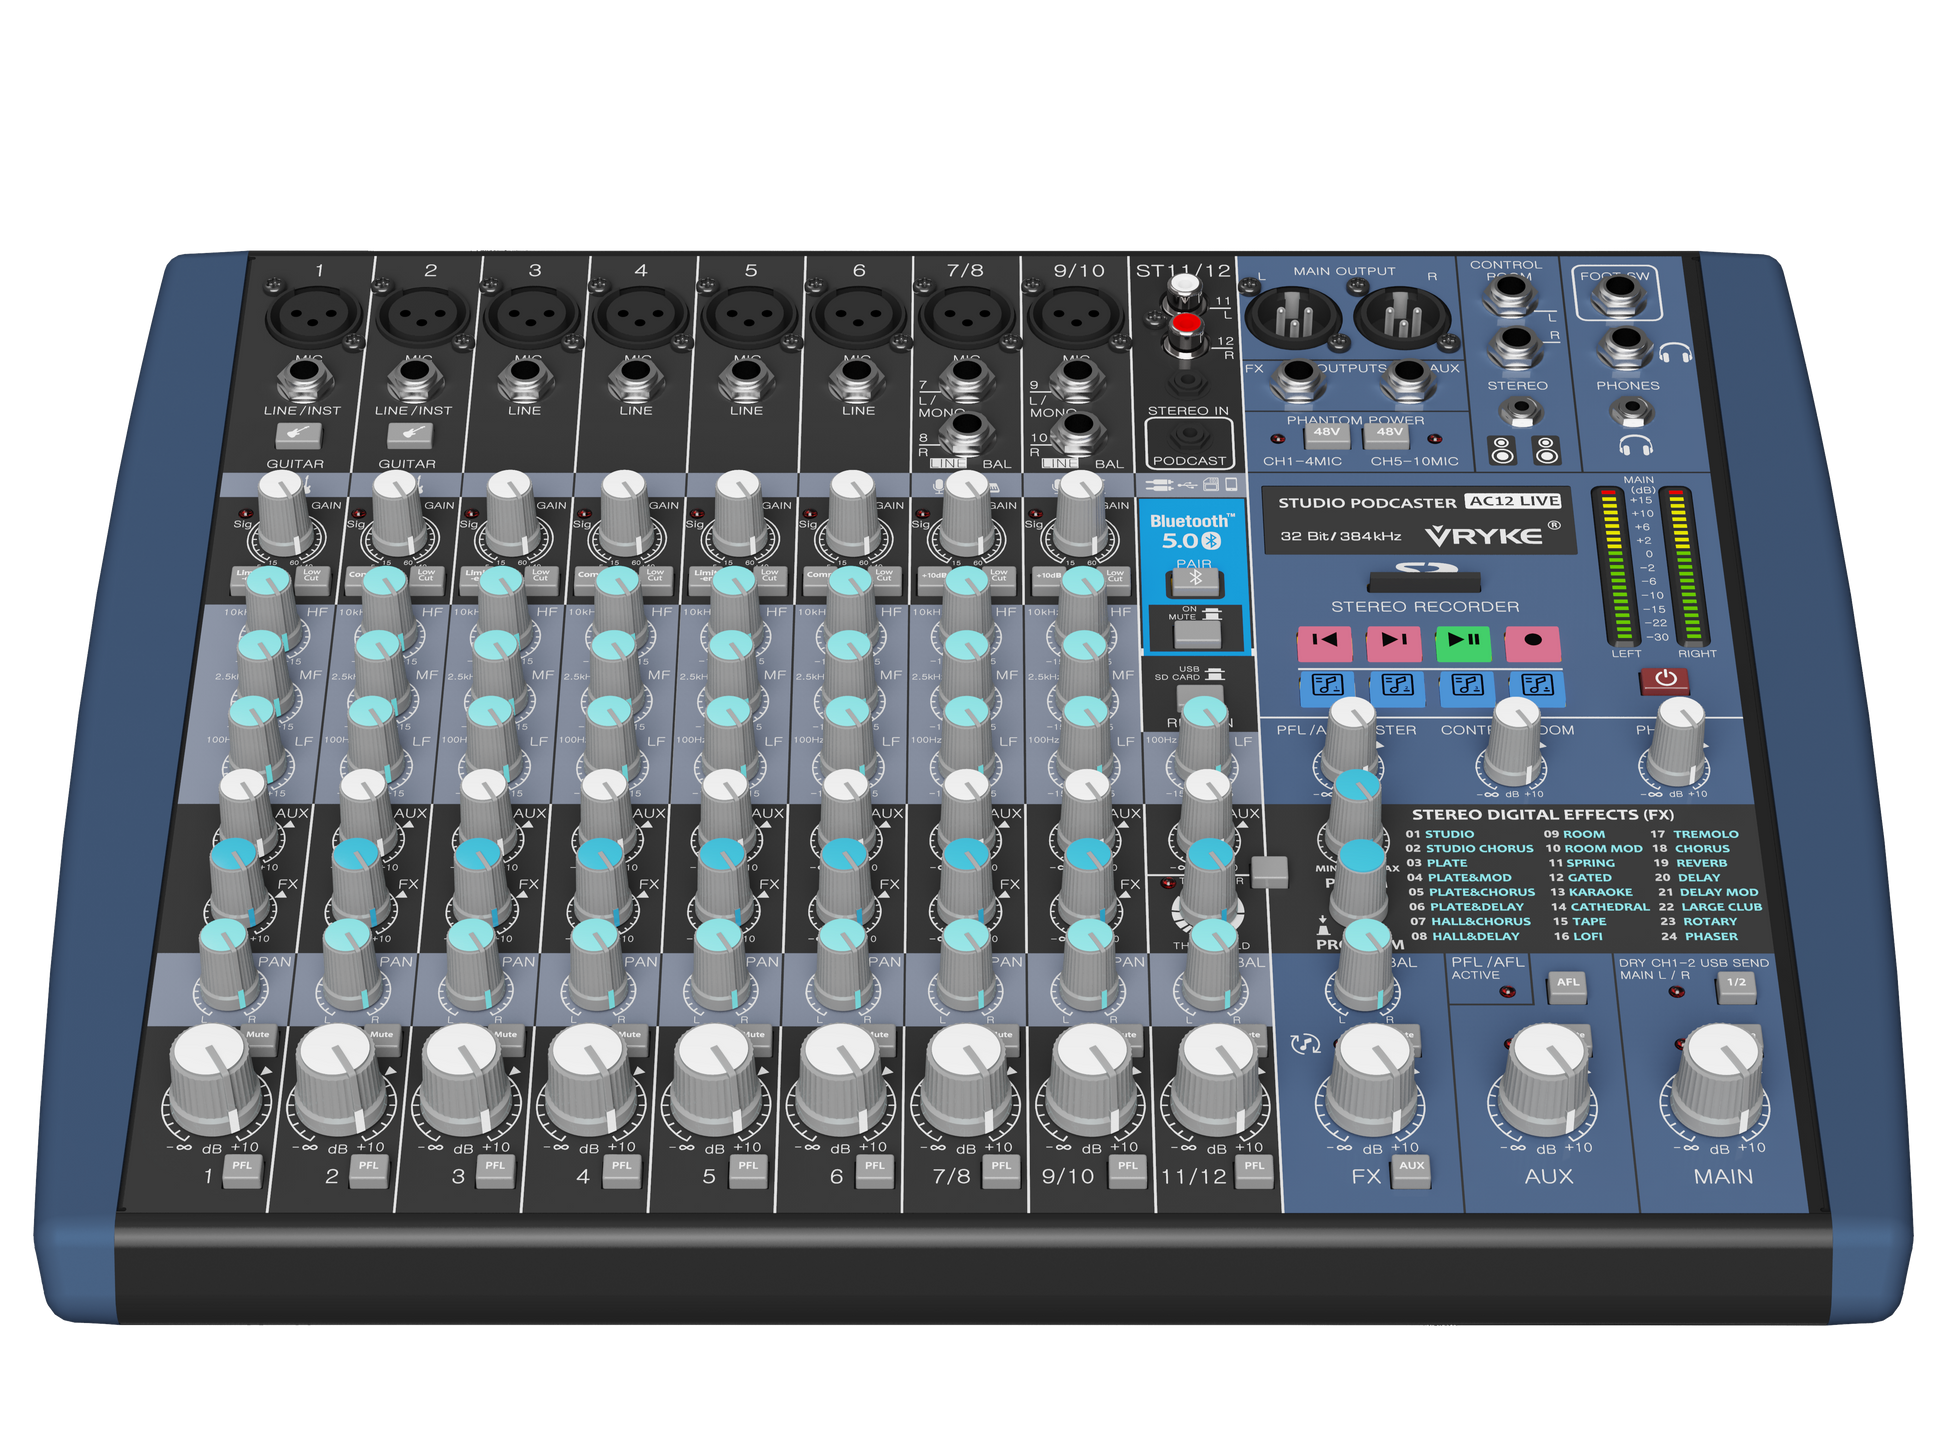Select the 01 STUDIO effect label

[1440, 834]
